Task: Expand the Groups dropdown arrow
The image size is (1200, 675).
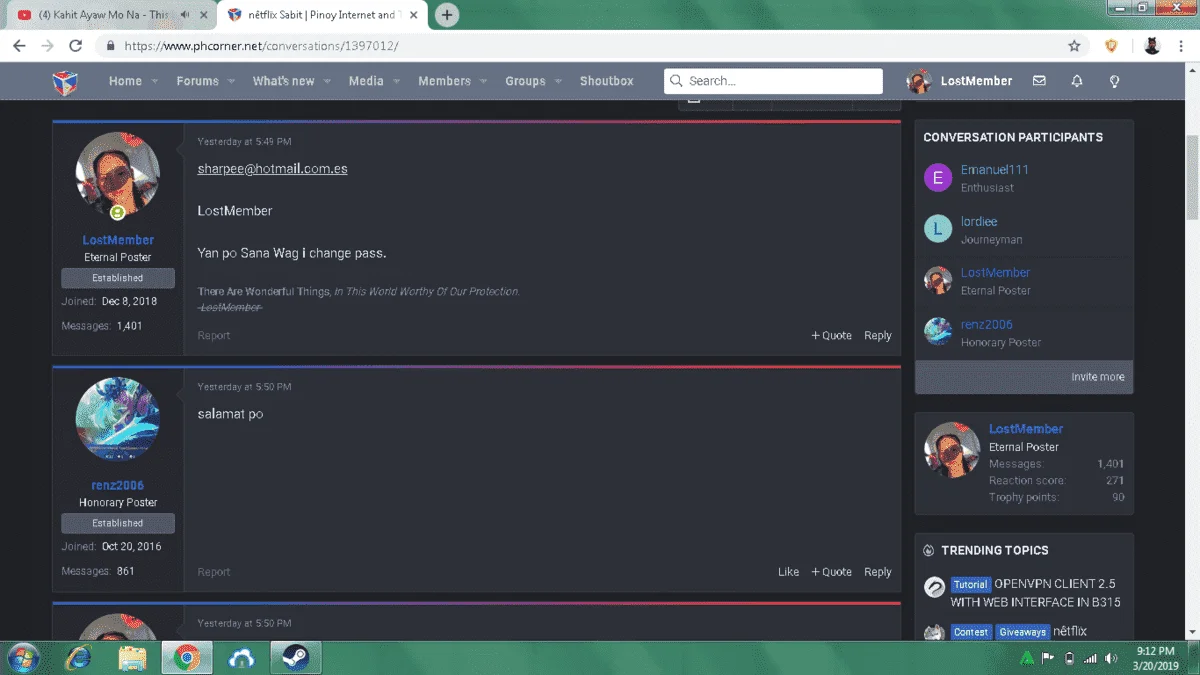Action: [x=558, y=81]
